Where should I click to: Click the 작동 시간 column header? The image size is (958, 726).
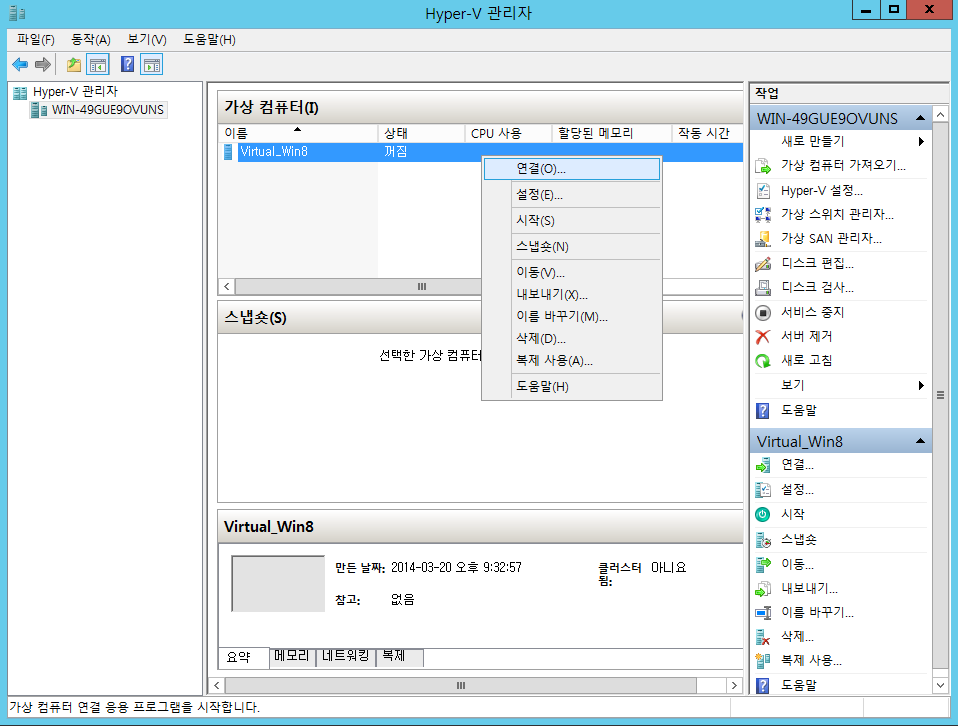[708, 133]
